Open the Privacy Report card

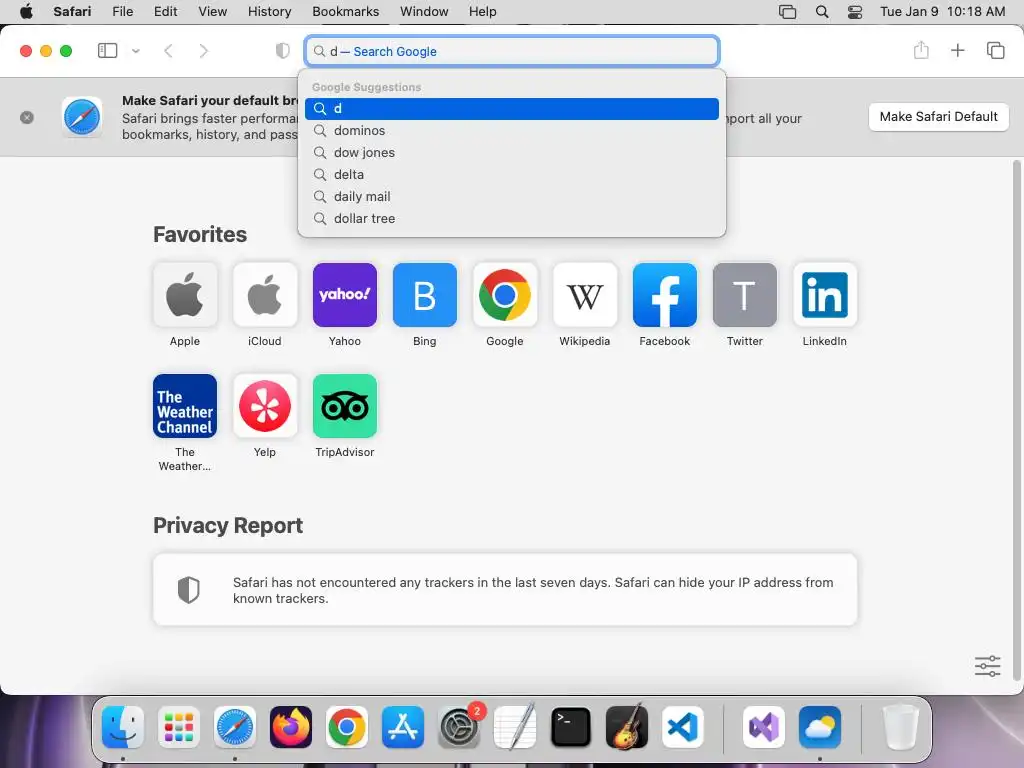tap(505, 590)
